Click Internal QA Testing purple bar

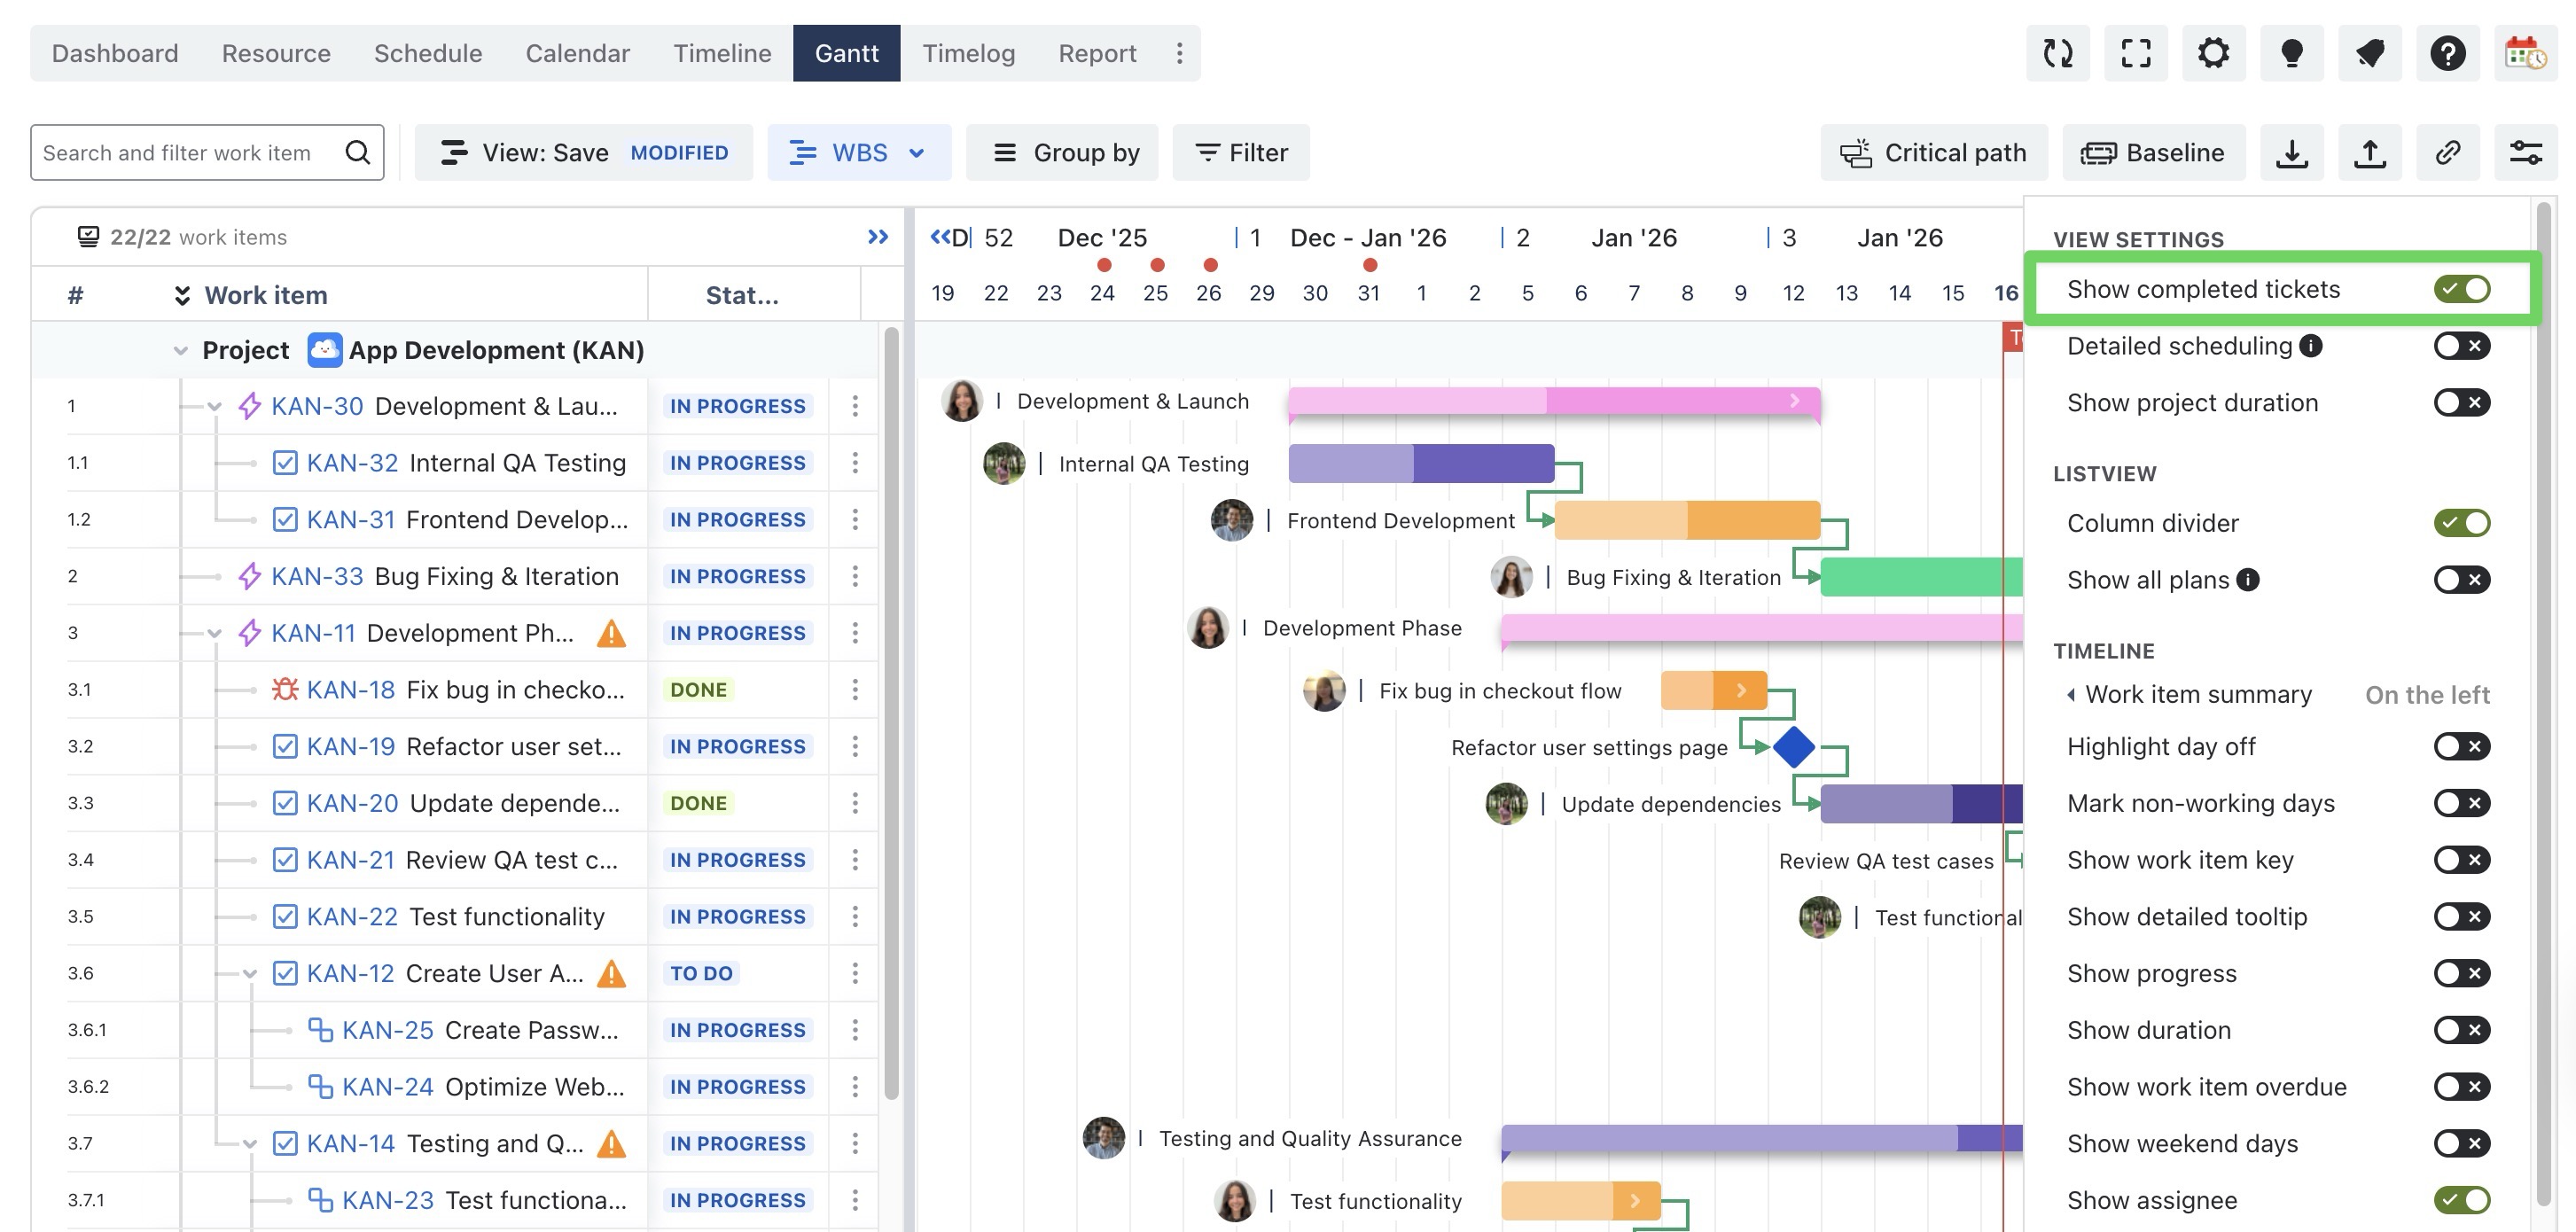[x=1420, y=464]
